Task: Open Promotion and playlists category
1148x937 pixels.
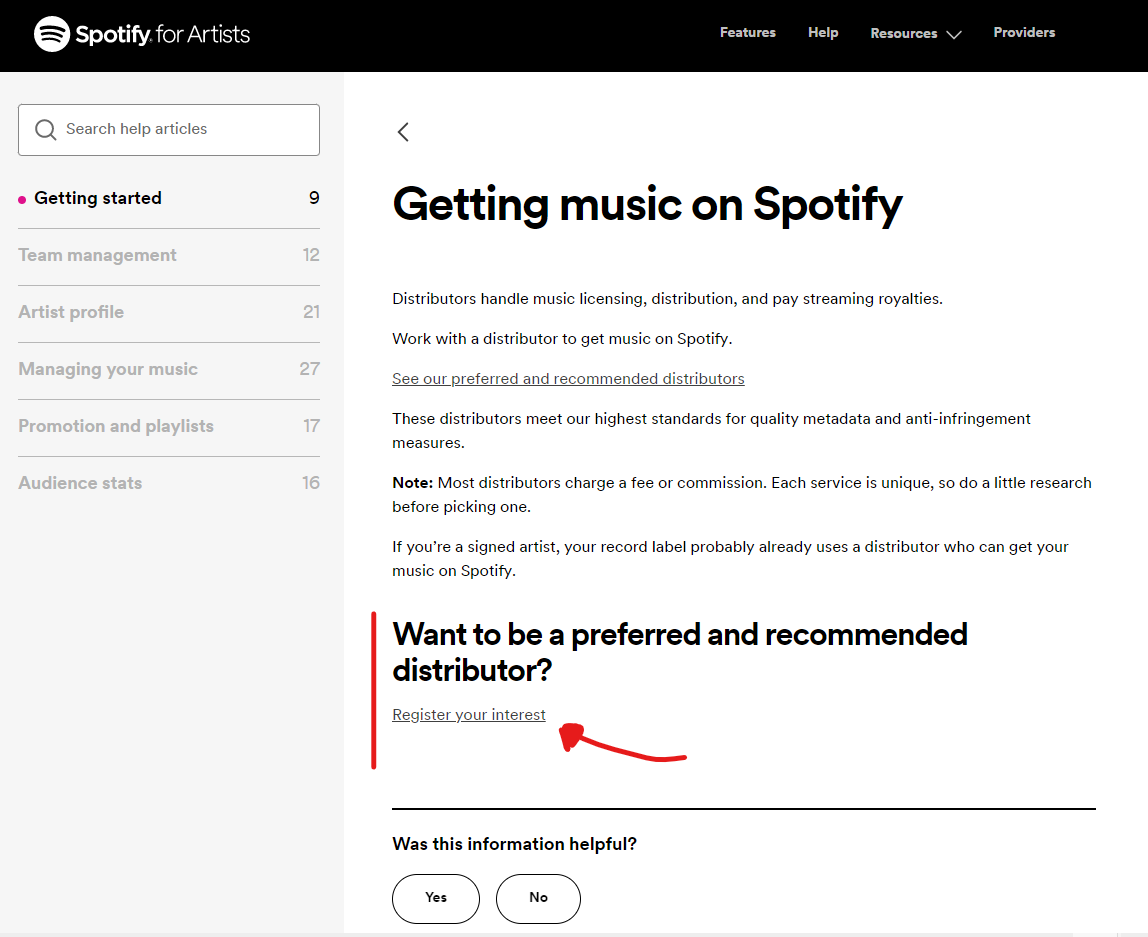Action: [x=169, y=426]
